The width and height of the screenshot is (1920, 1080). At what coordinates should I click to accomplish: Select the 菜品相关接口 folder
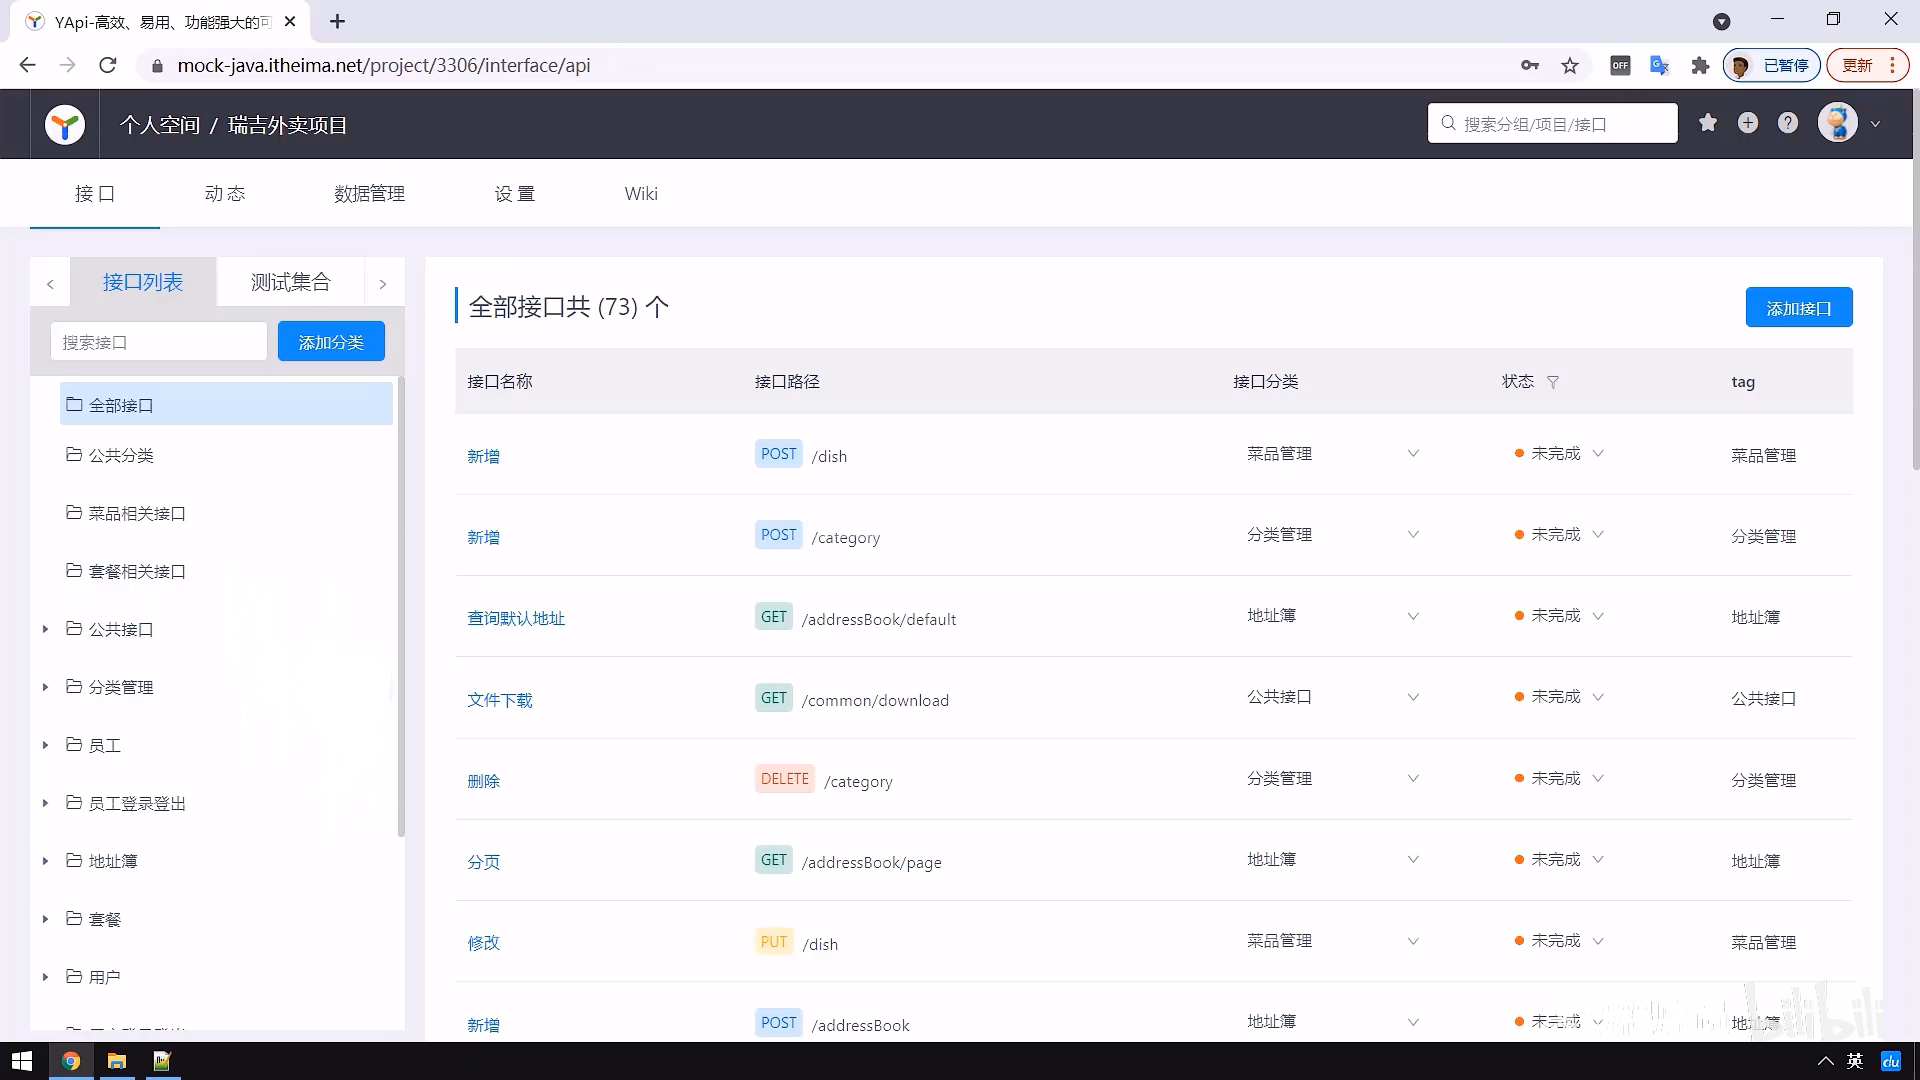coord(137,514)
